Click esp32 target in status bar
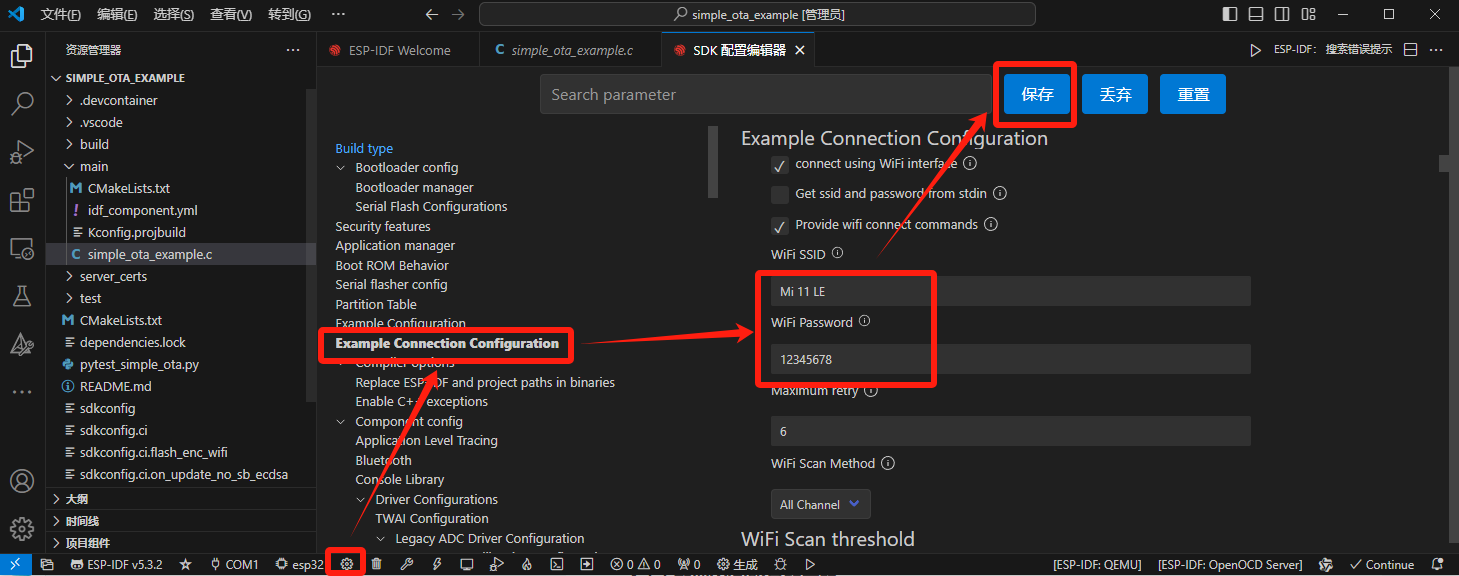1459x576 pixels. click(x=300, y=564)
